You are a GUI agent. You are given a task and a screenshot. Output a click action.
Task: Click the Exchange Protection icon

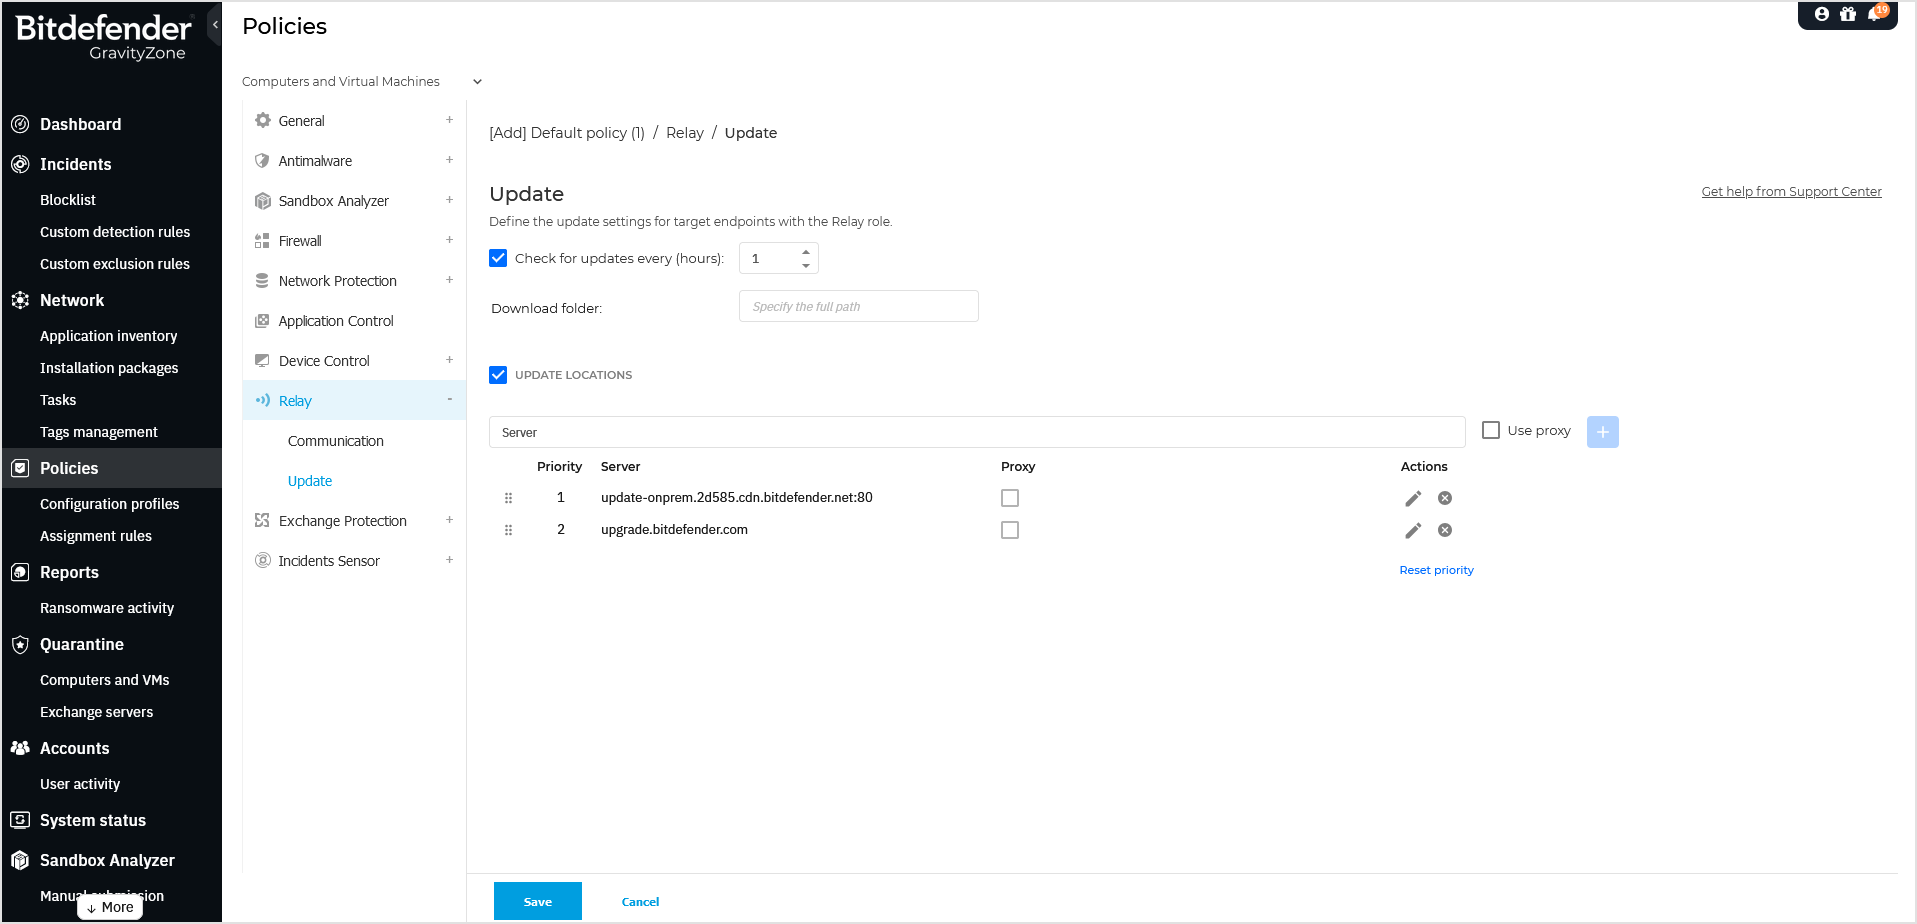[262, 520]
